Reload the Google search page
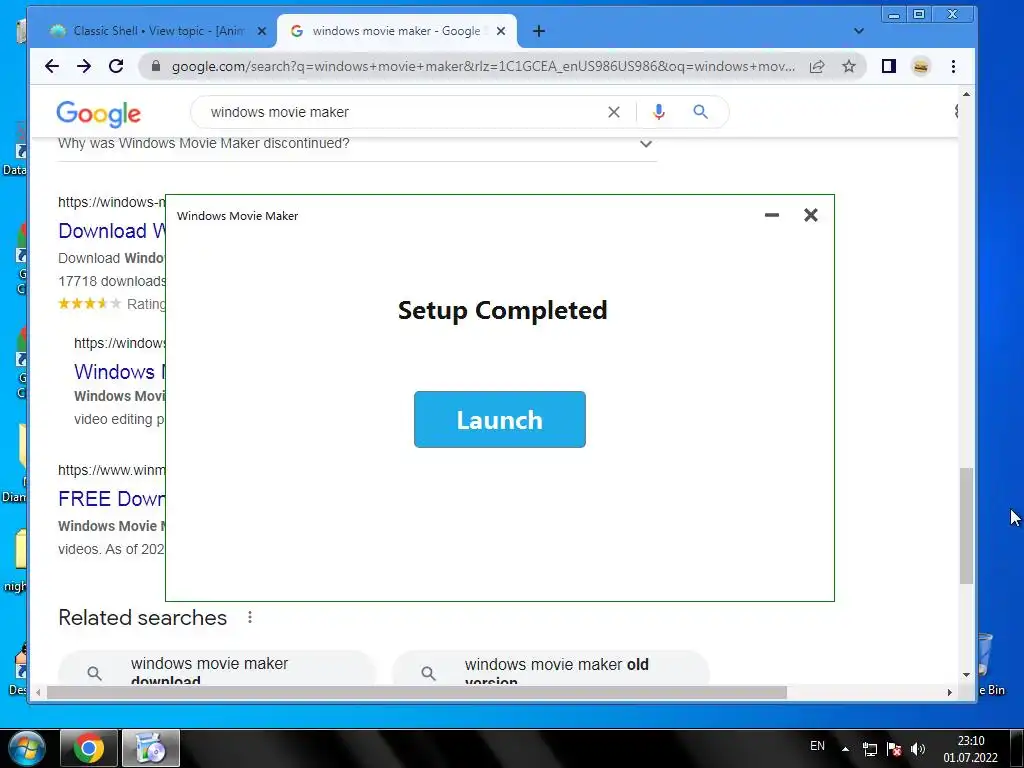Viewport: 1024px width, 768px height. coord(116,66)
